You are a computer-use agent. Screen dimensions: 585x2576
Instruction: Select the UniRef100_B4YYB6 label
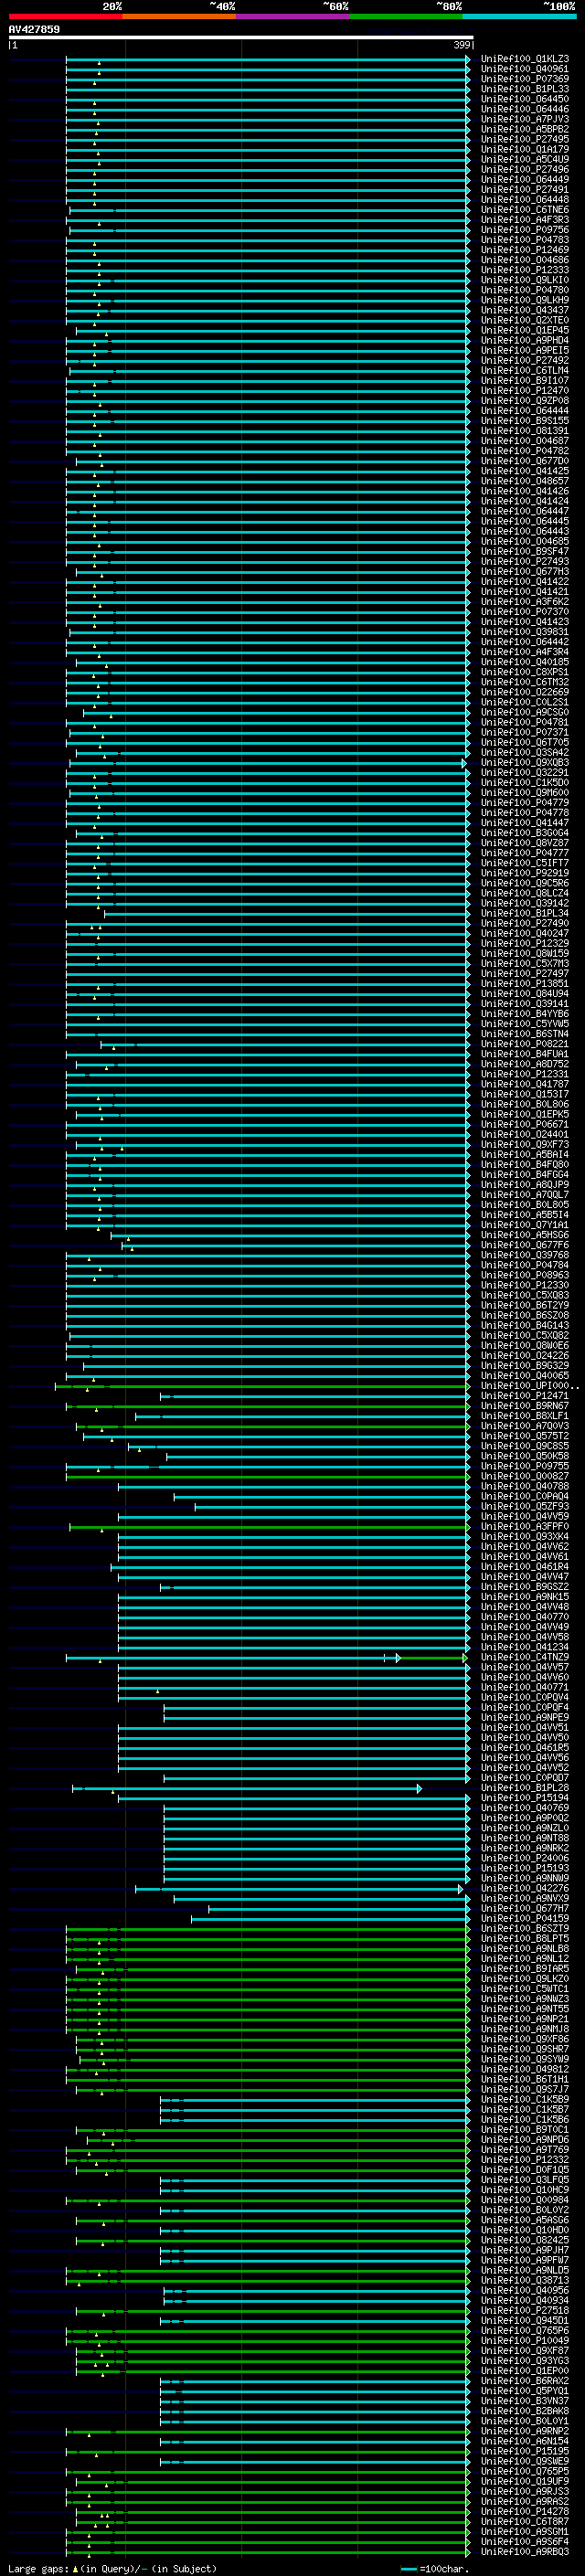[x=525, y=1014]
